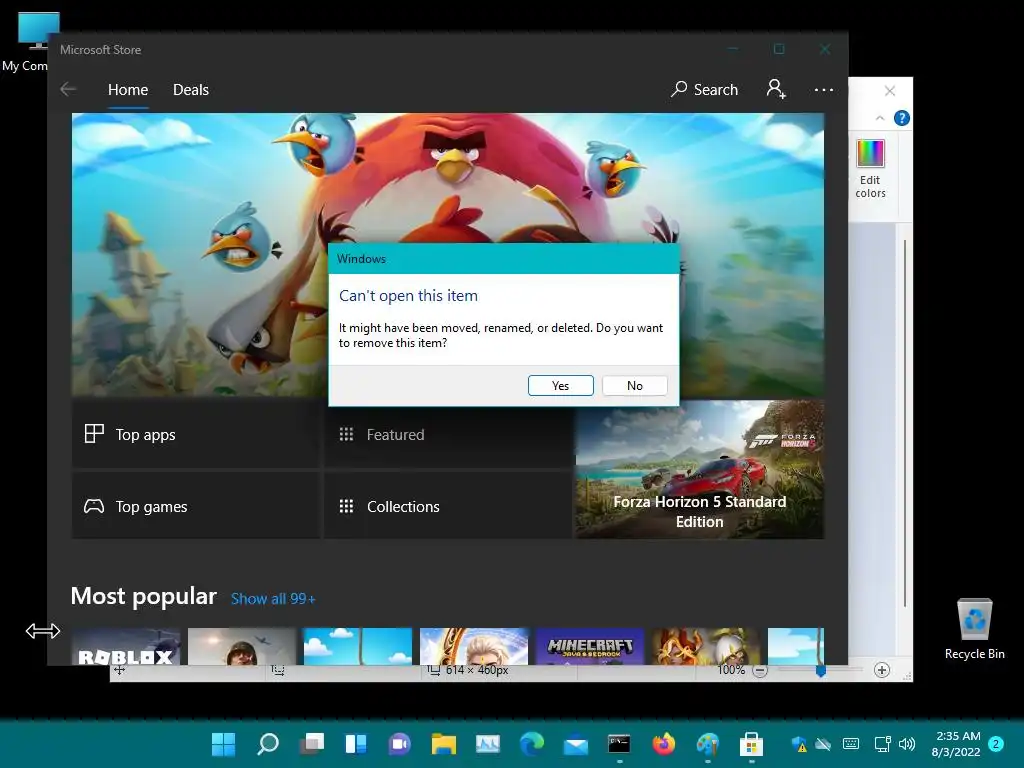
Task: Open the Top apps category tile
Action: [x=195, y=434]
